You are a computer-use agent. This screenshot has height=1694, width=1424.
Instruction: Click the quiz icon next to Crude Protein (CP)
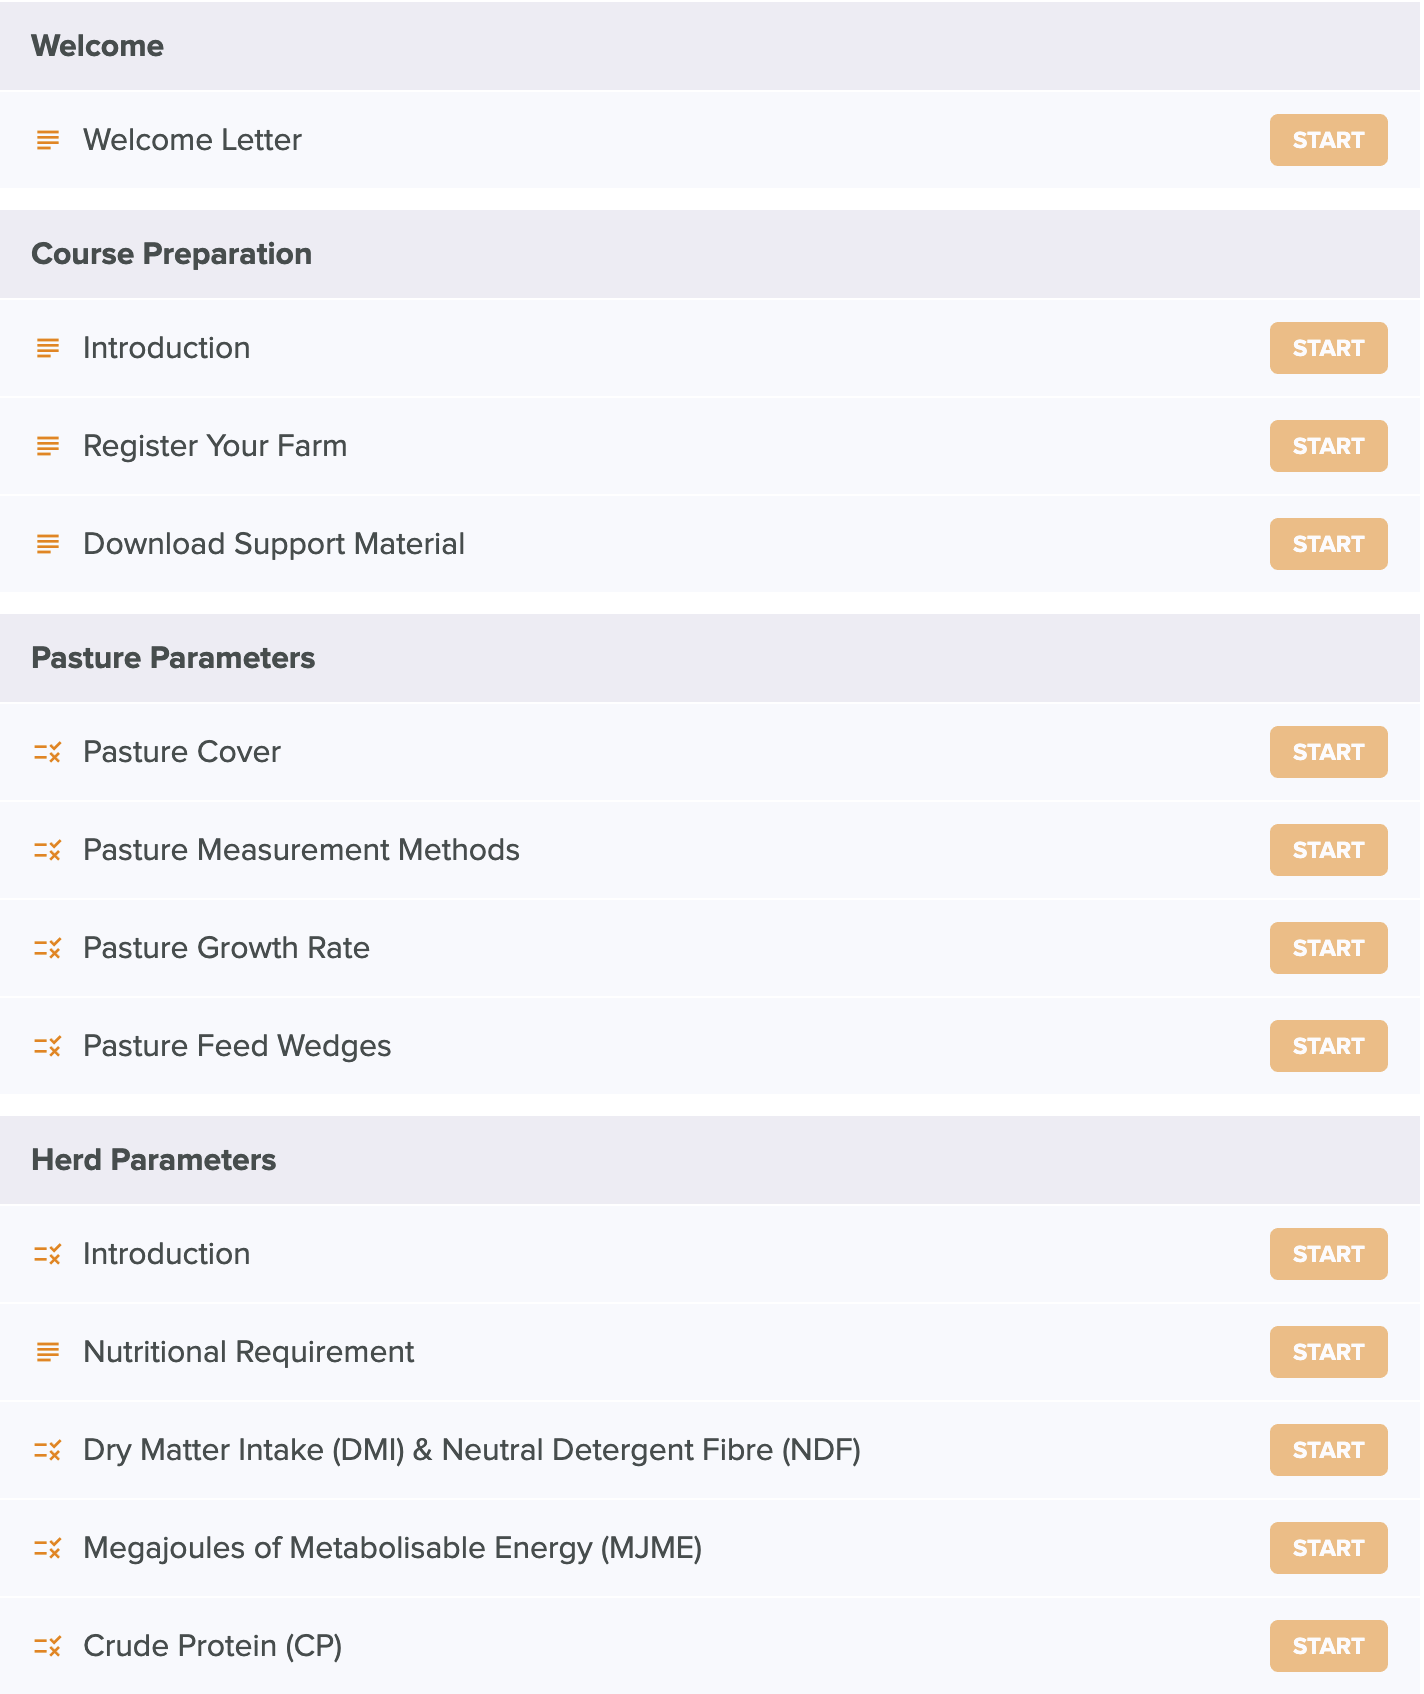click(x=48, y=1646)
